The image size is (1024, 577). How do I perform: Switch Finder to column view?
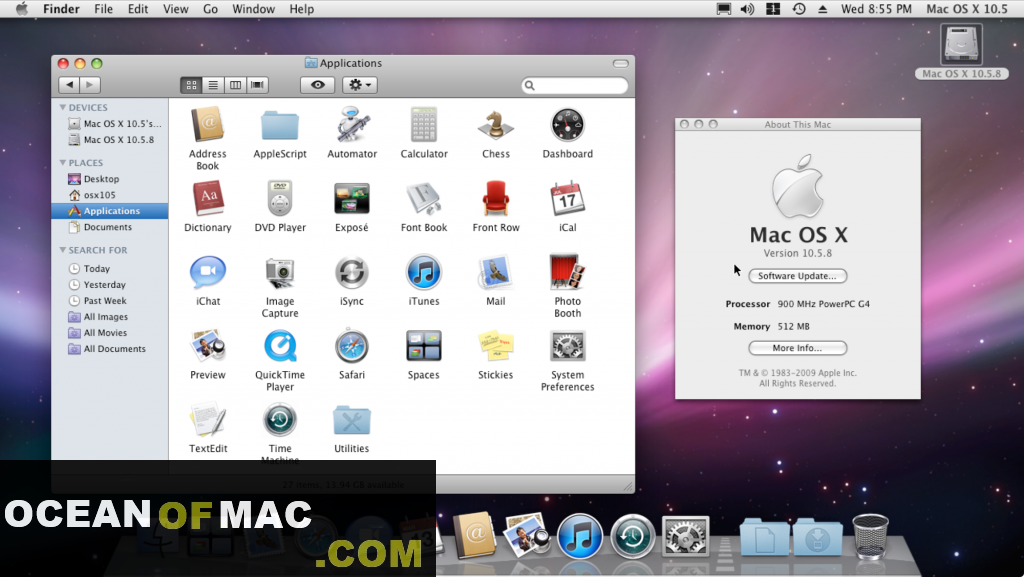(235, 85)
